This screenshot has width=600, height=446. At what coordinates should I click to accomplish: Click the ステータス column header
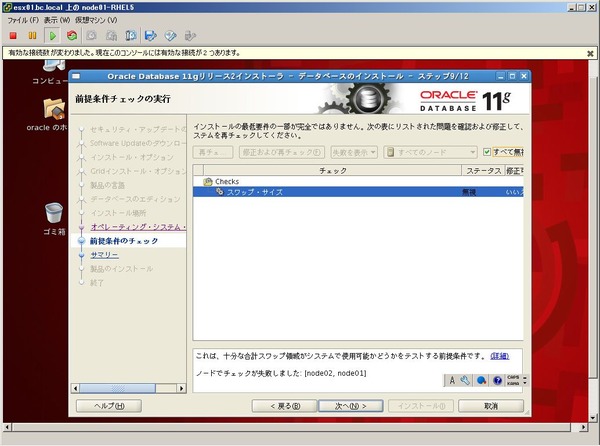(x=483, y=171)
